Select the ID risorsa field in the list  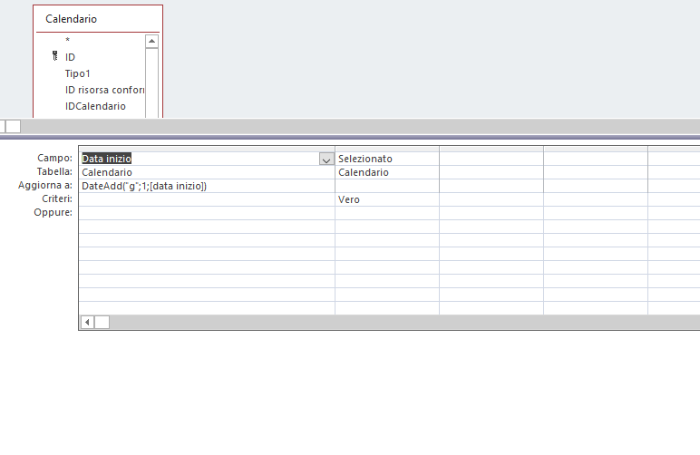tap(104, 90)
